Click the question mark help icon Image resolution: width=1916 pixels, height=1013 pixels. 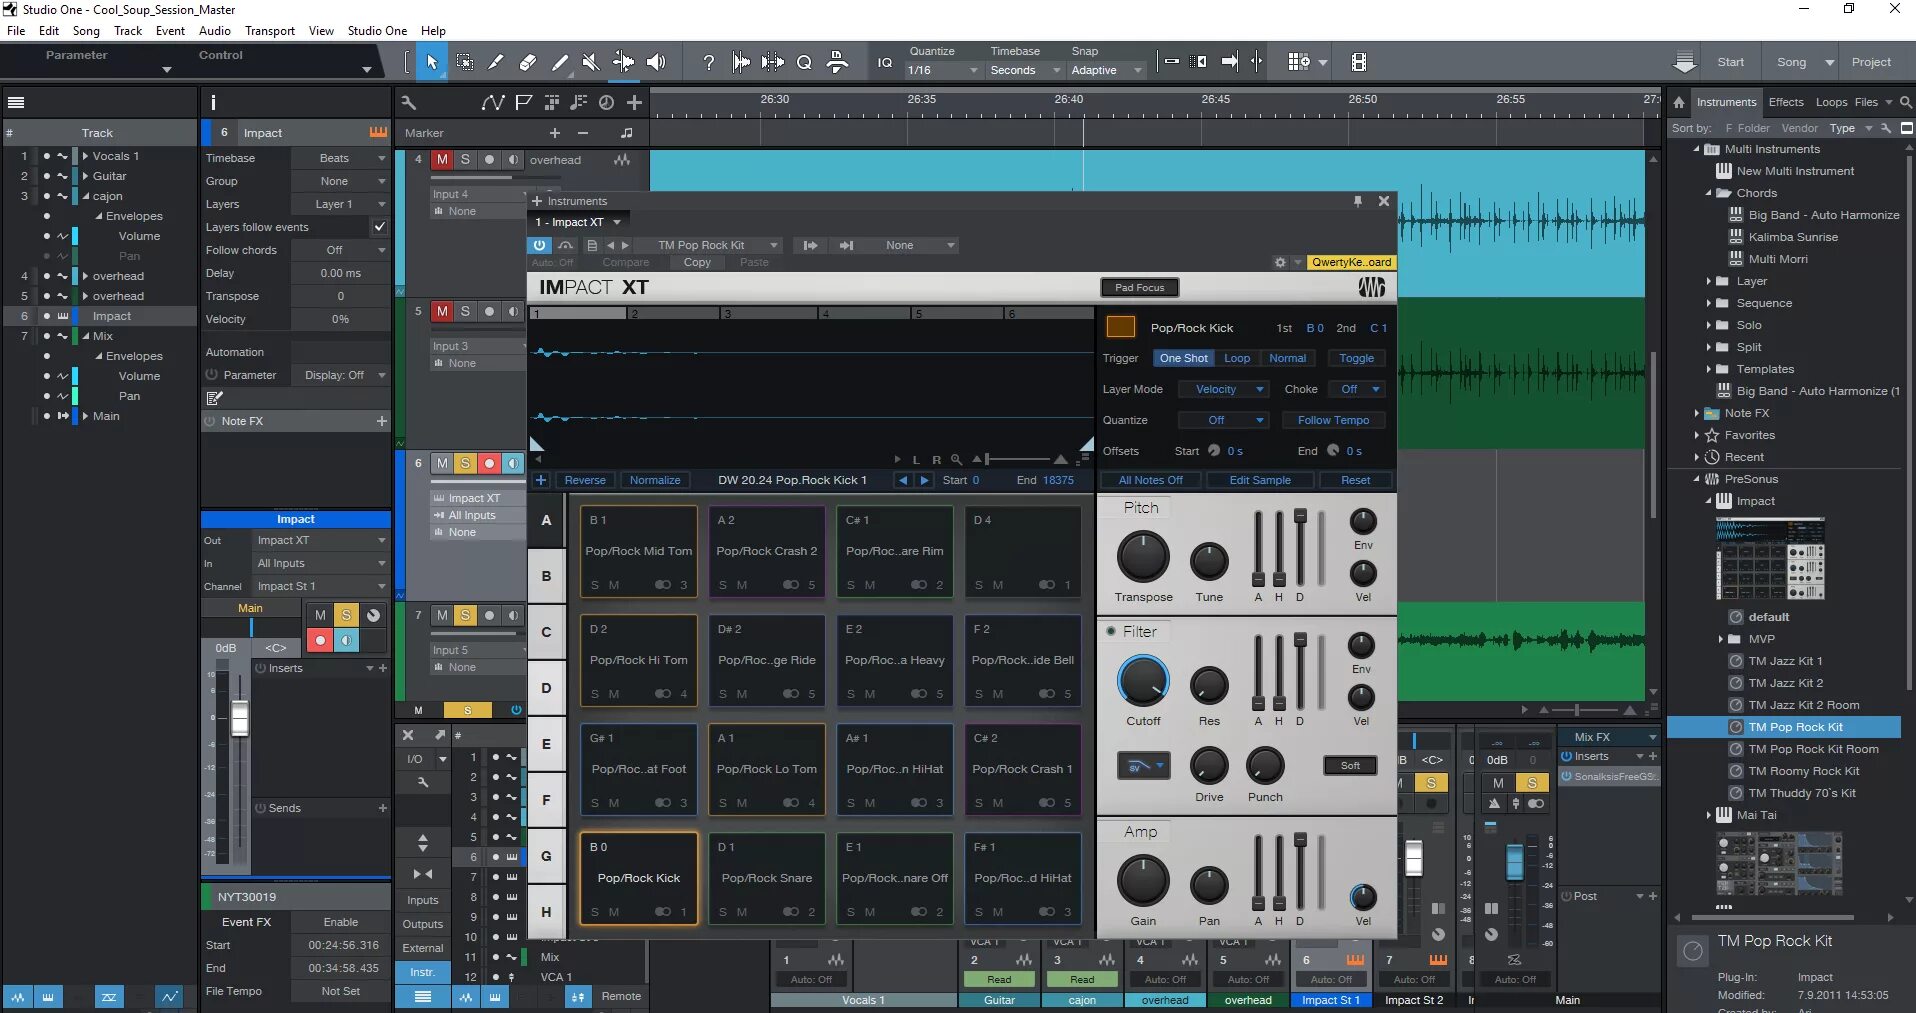pyautogui.click(x=709, y=62)
